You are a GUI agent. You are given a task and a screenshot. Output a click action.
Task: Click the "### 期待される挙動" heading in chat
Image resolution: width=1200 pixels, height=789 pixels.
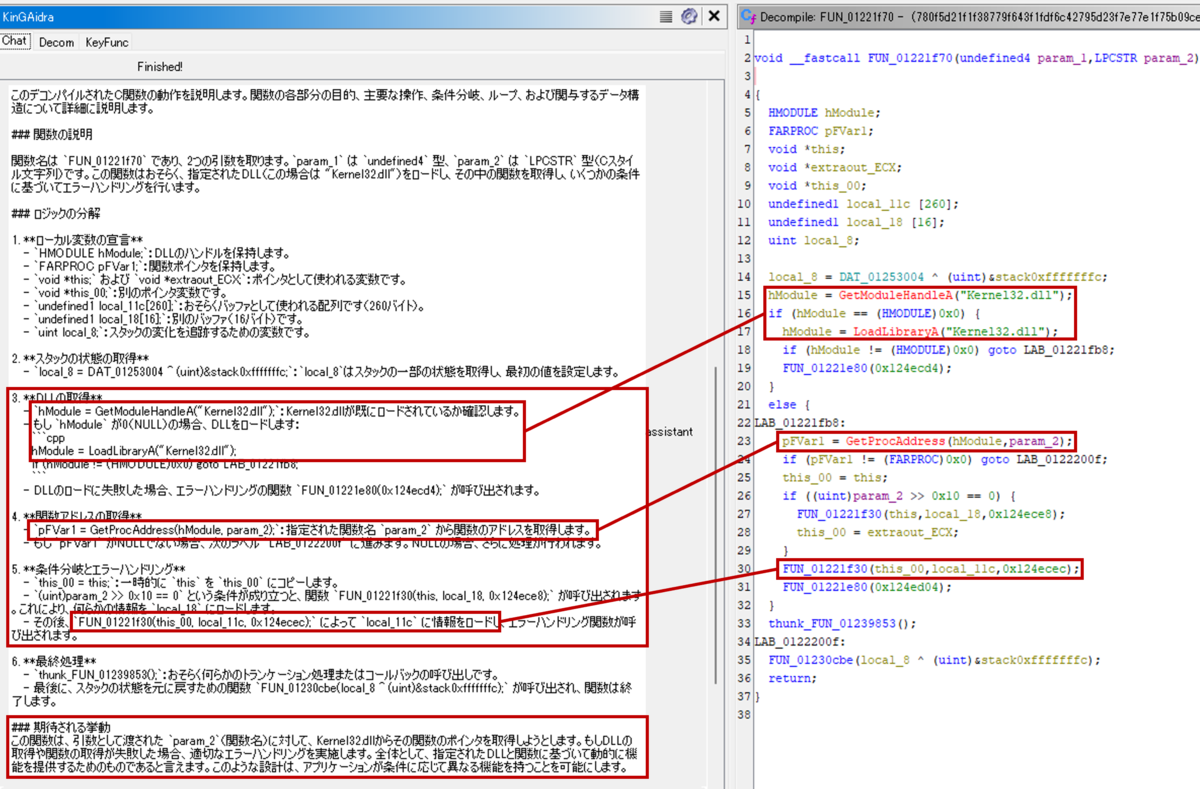[x=60, y=726]
